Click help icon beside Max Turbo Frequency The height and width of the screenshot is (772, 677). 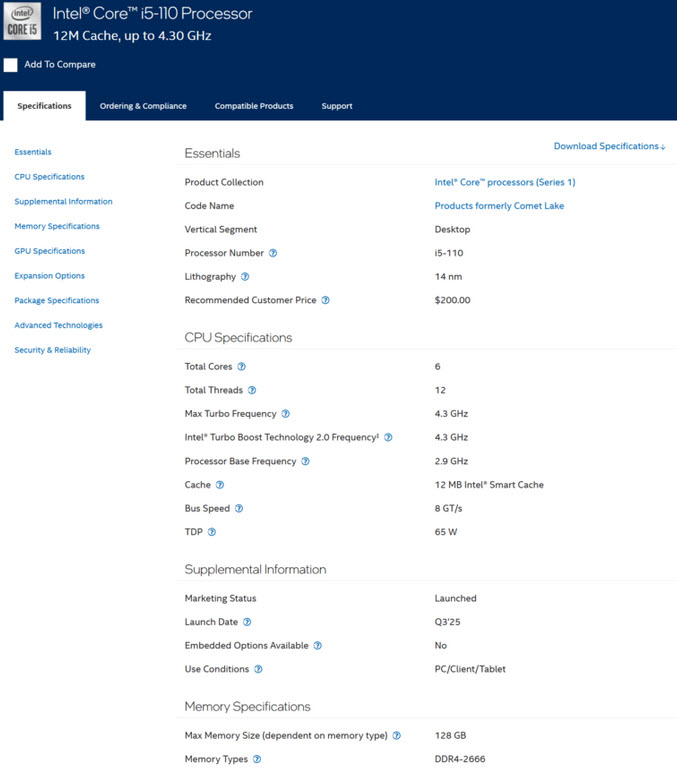[x=286, y=414]
